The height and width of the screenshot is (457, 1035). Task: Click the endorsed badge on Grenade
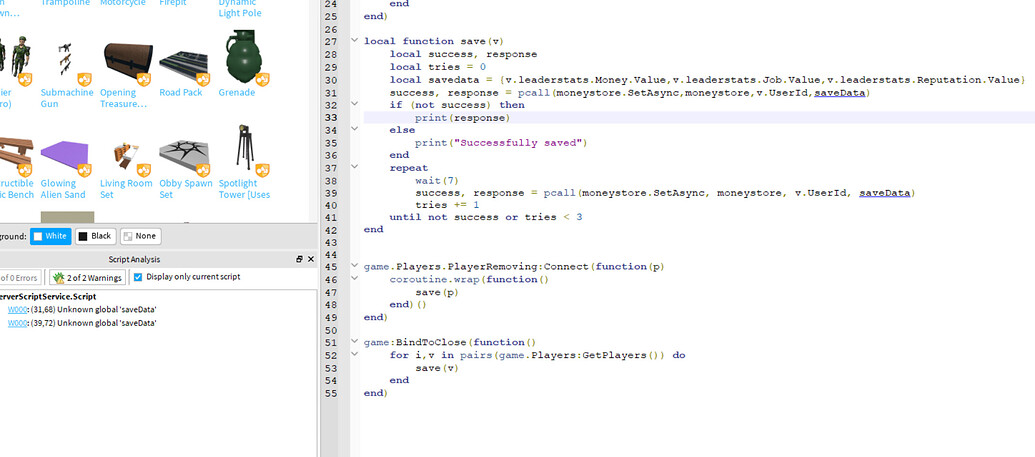coord(262,80)
